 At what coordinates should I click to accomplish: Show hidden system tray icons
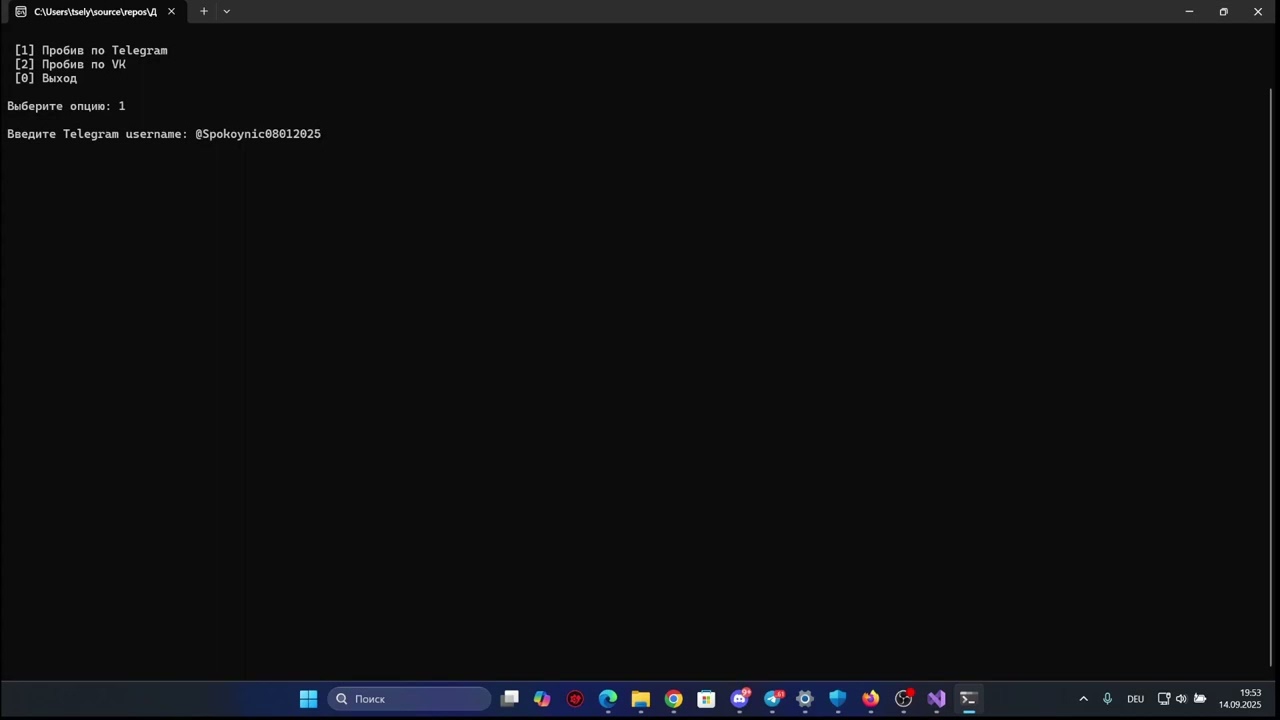(1083, 699)
